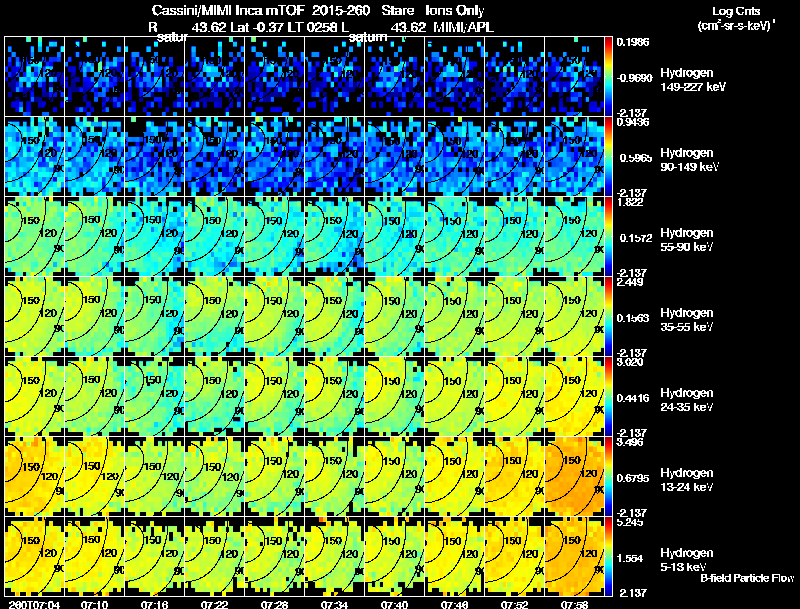The height and width of the screenshot is (609, 800).
Task: Select the Hydrogen 55-90 keV label
Action: [x=687, y=240]
